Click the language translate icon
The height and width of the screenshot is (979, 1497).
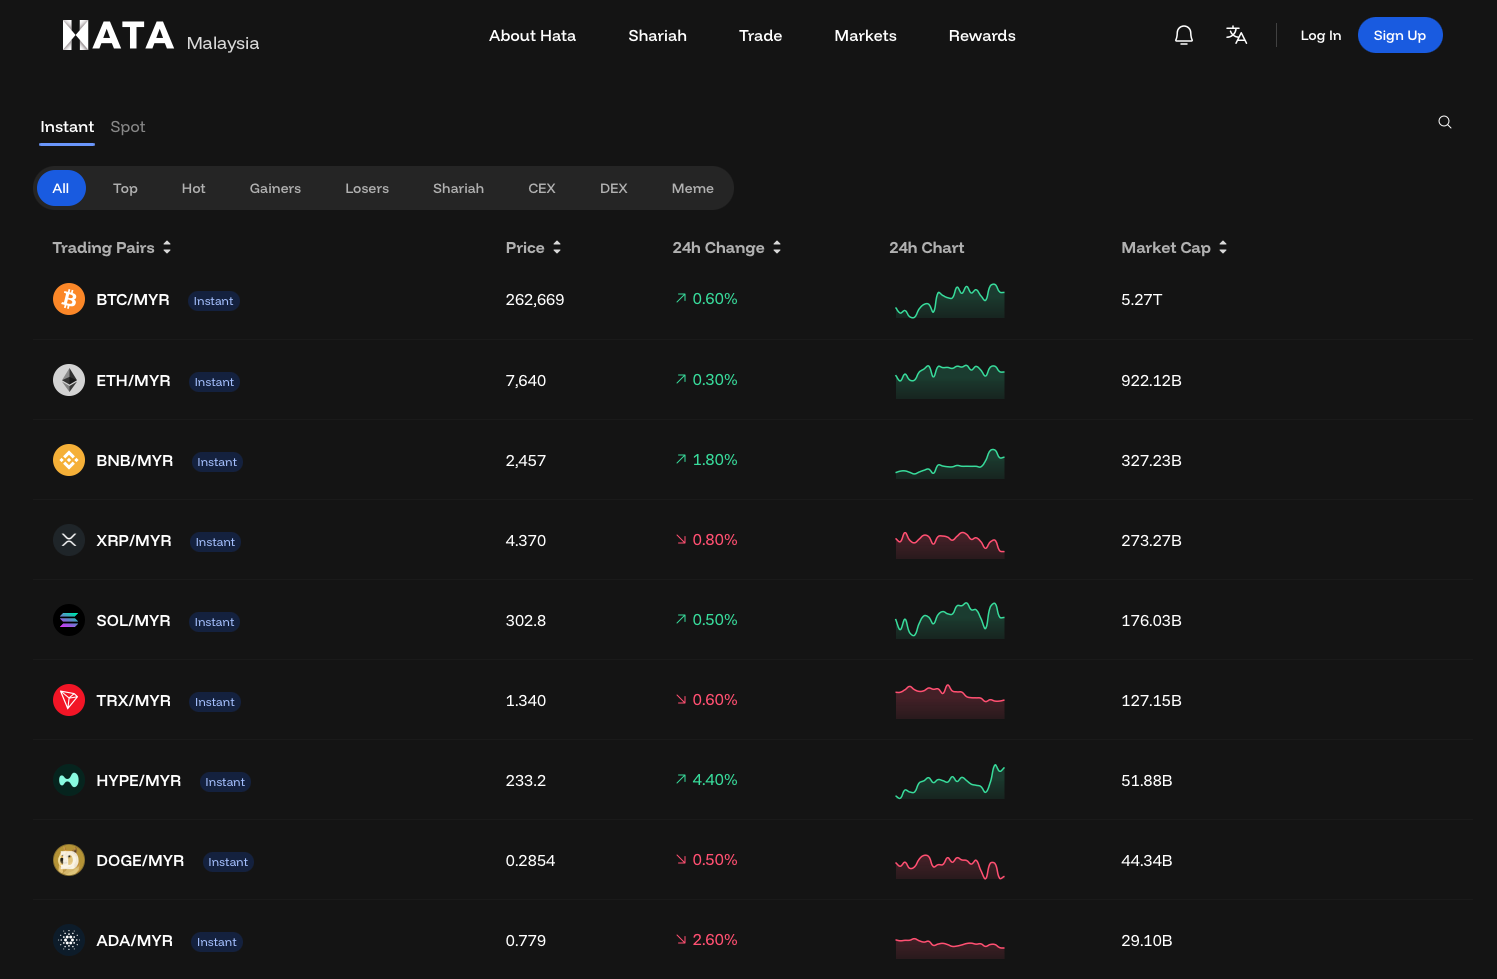point(1237,35)
